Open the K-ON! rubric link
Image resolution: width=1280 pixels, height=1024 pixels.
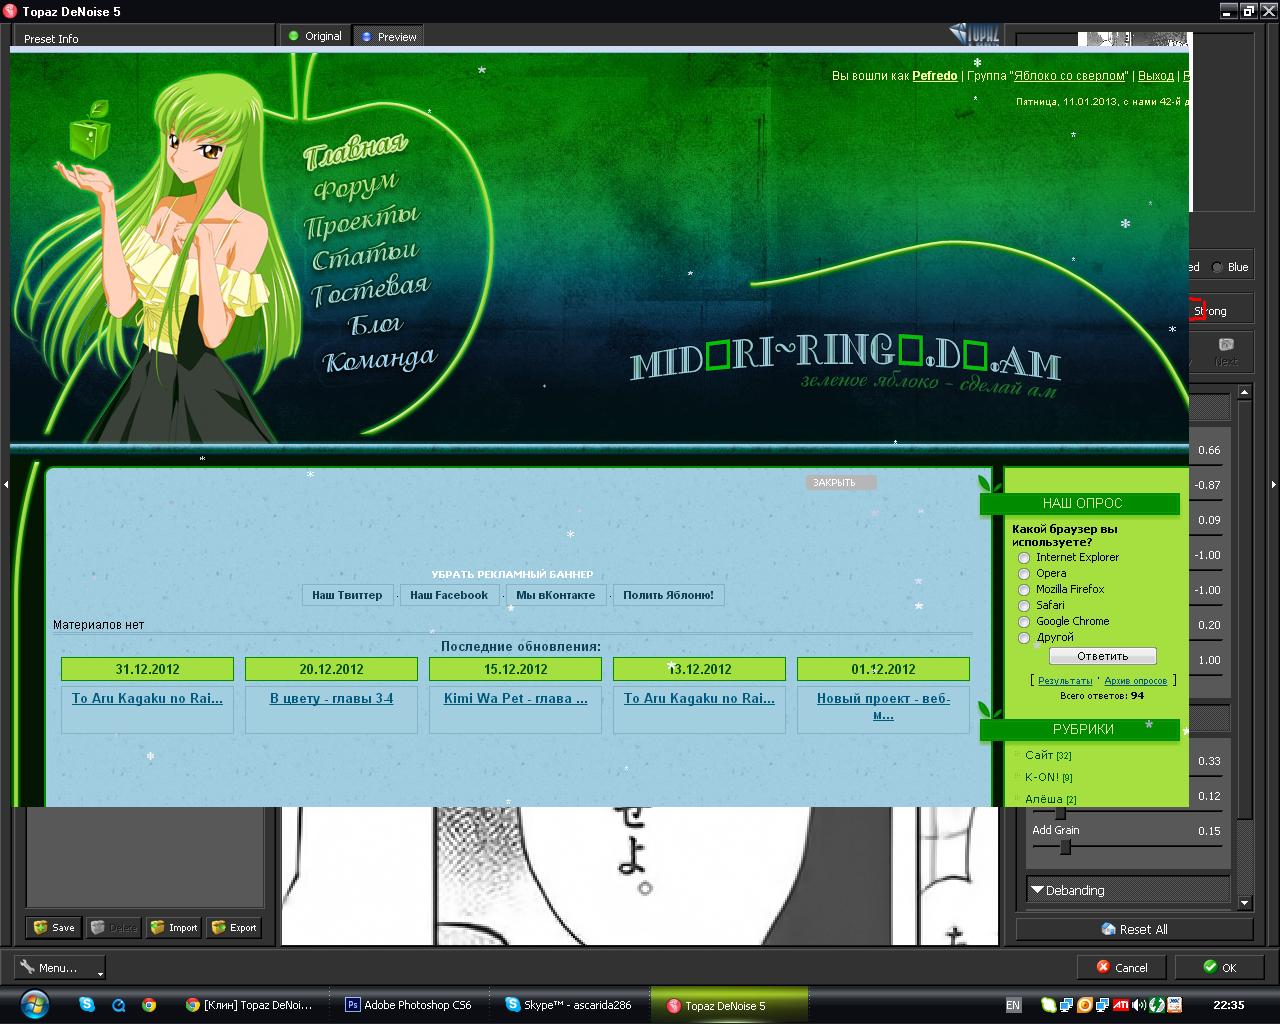1042,777
